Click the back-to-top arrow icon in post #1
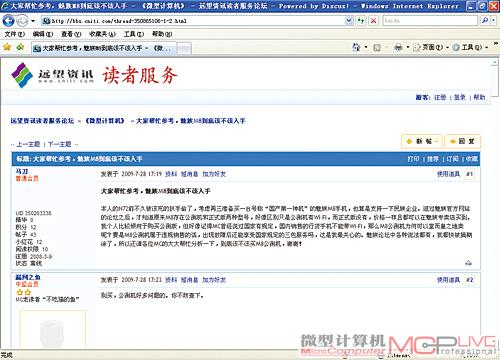 468,263
